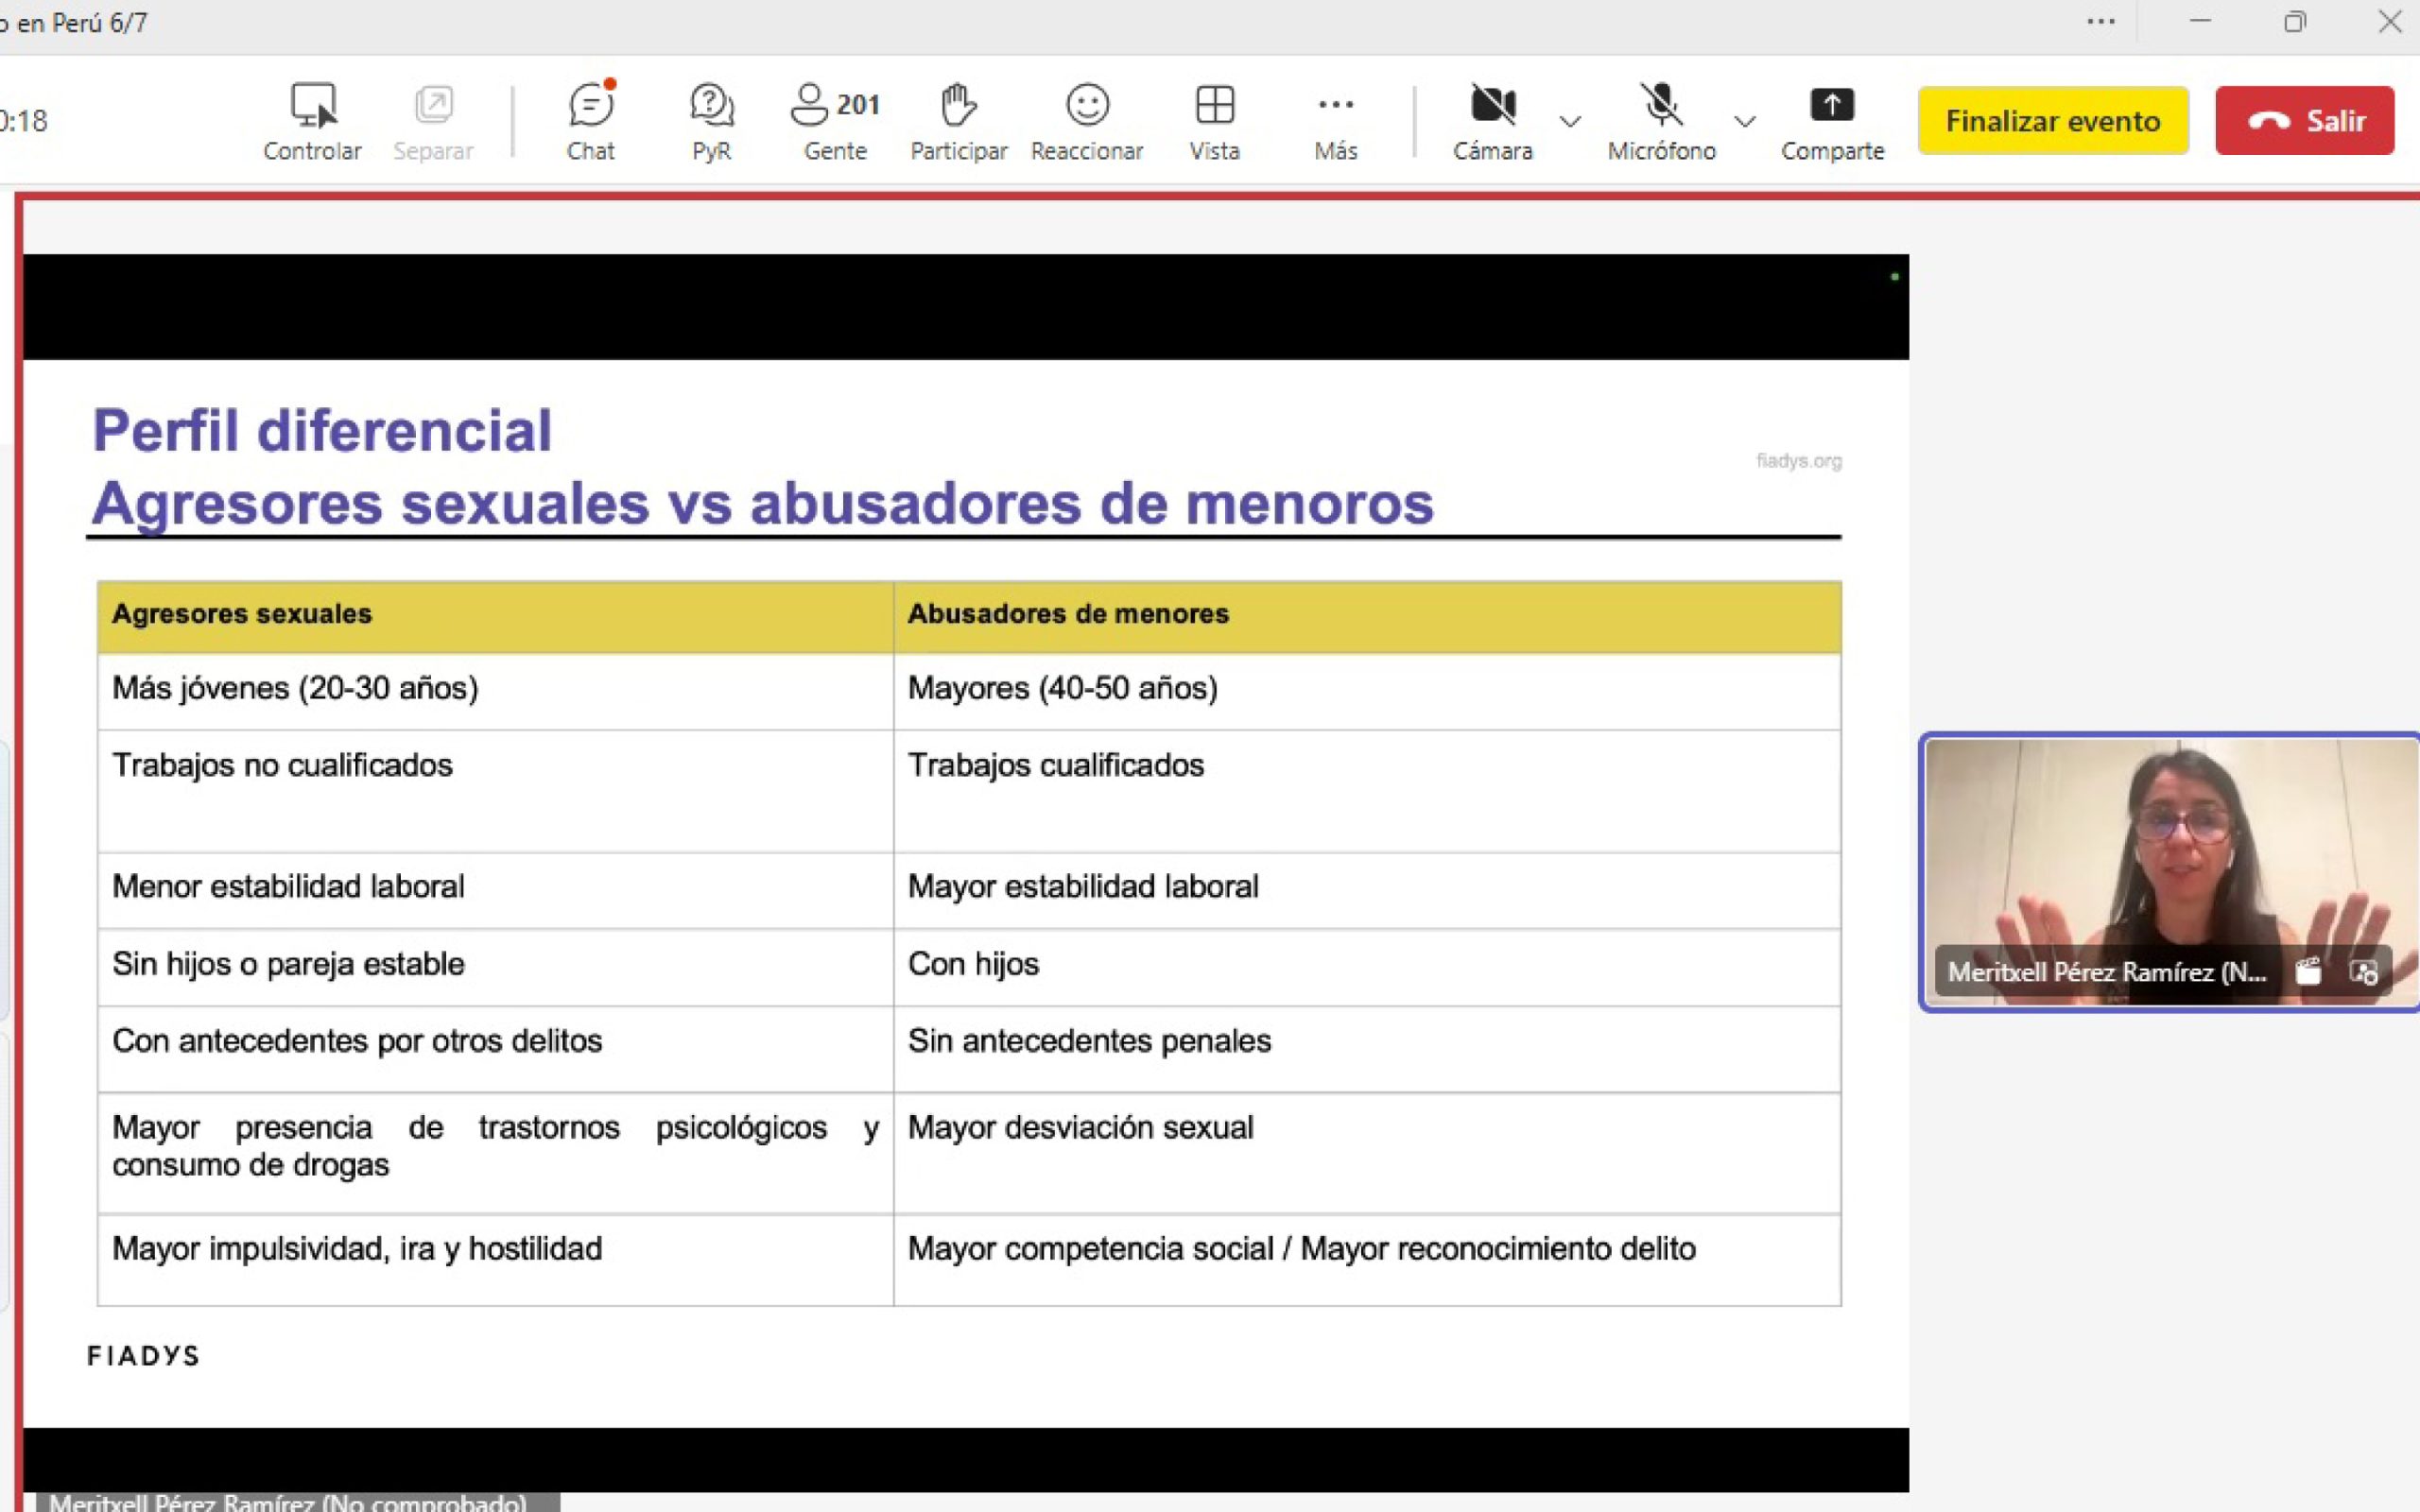Expand the Cámara device options chevron

tap(1570, 122)
